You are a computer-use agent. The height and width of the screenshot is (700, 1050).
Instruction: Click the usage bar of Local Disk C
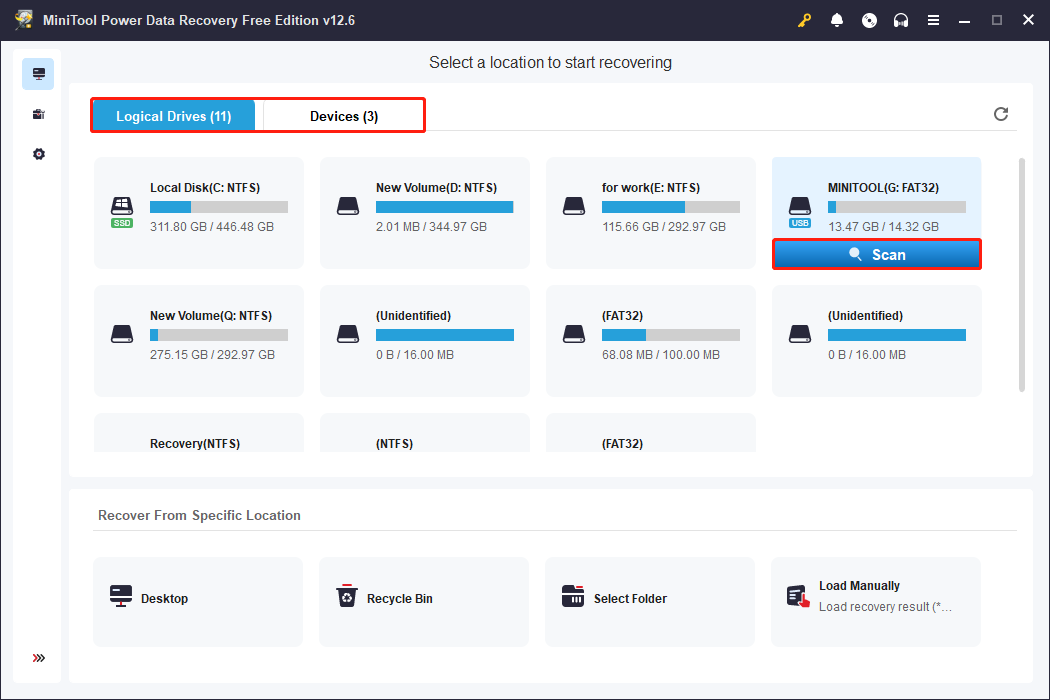(219, 207)
